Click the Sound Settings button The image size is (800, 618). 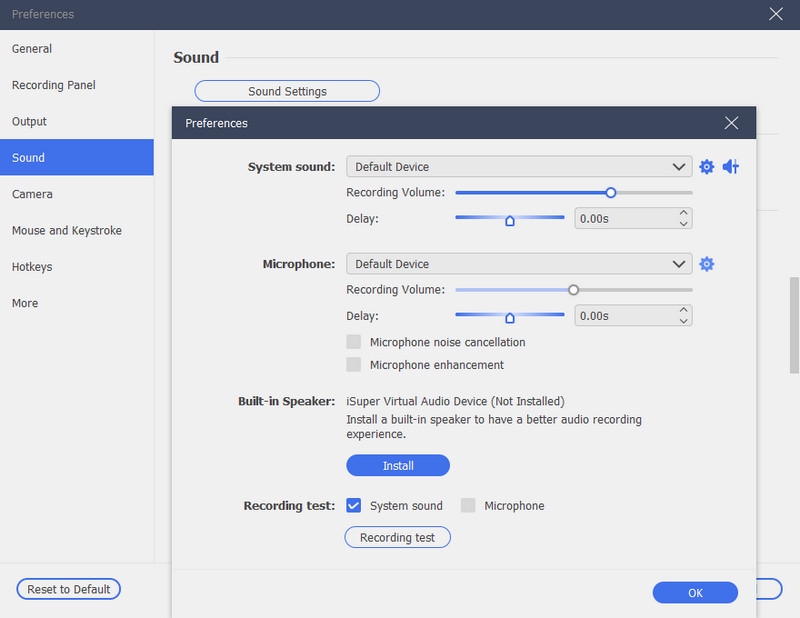click(287, 90)
